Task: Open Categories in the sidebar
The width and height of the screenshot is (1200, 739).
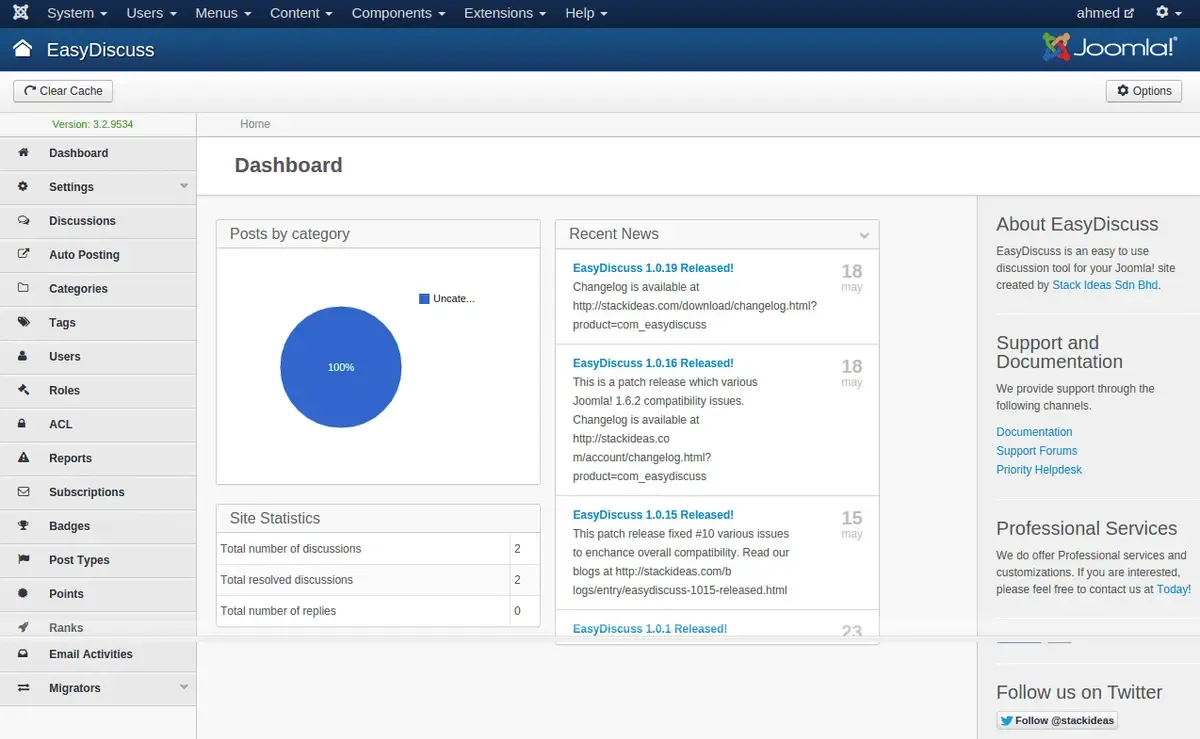Action: (98, 289)
